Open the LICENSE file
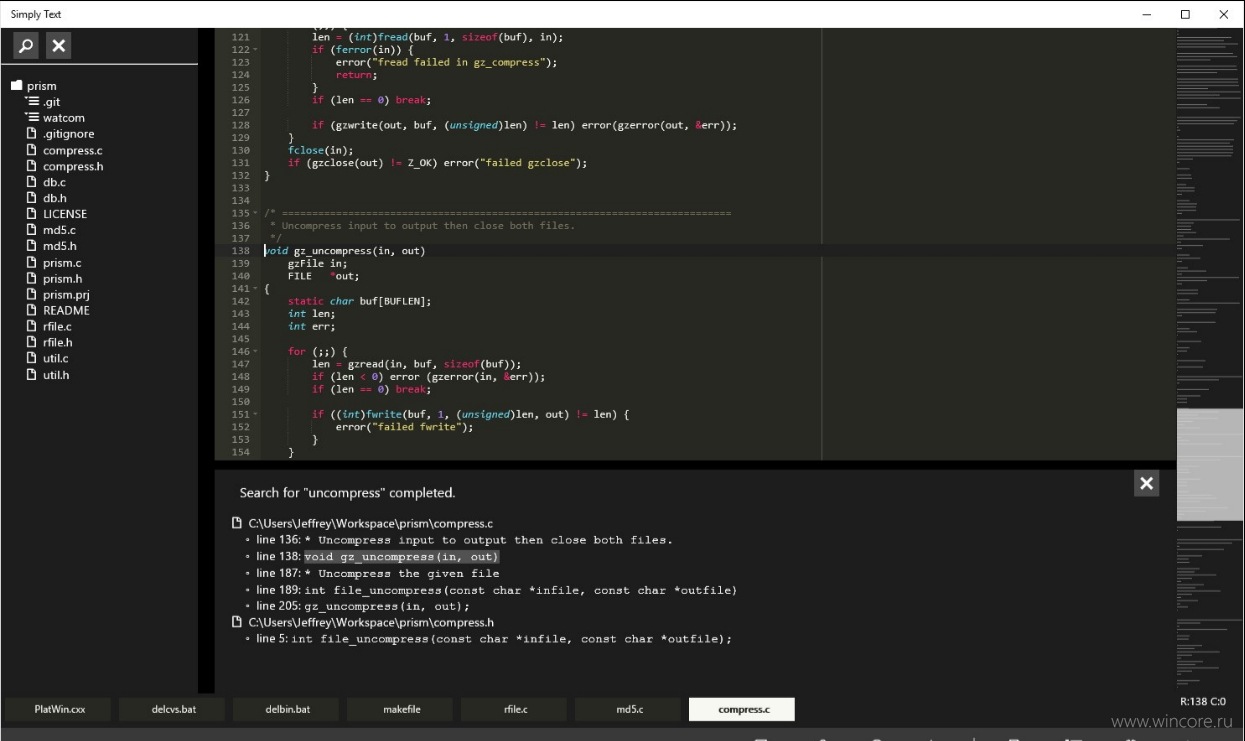 (x=64, y=214)
